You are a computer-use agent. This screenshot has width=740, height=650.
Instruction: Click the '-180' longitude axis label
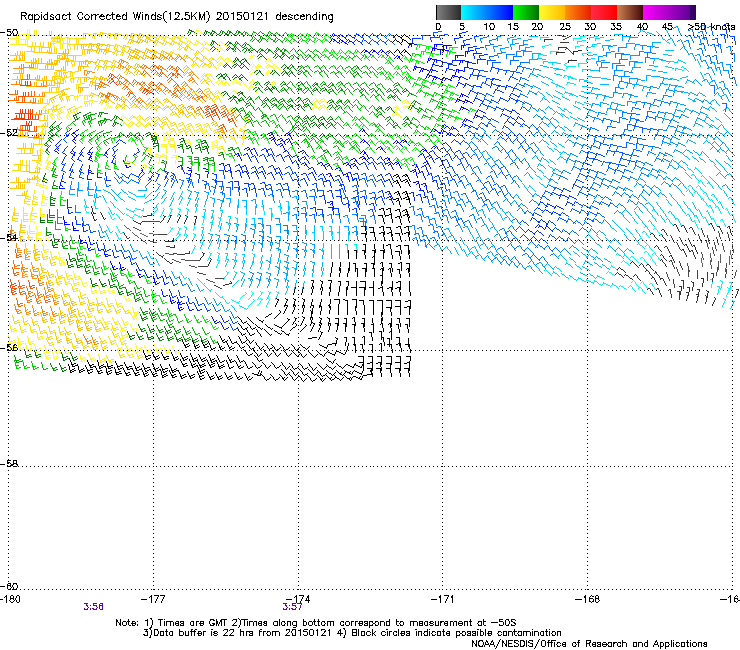pos(10,599)
